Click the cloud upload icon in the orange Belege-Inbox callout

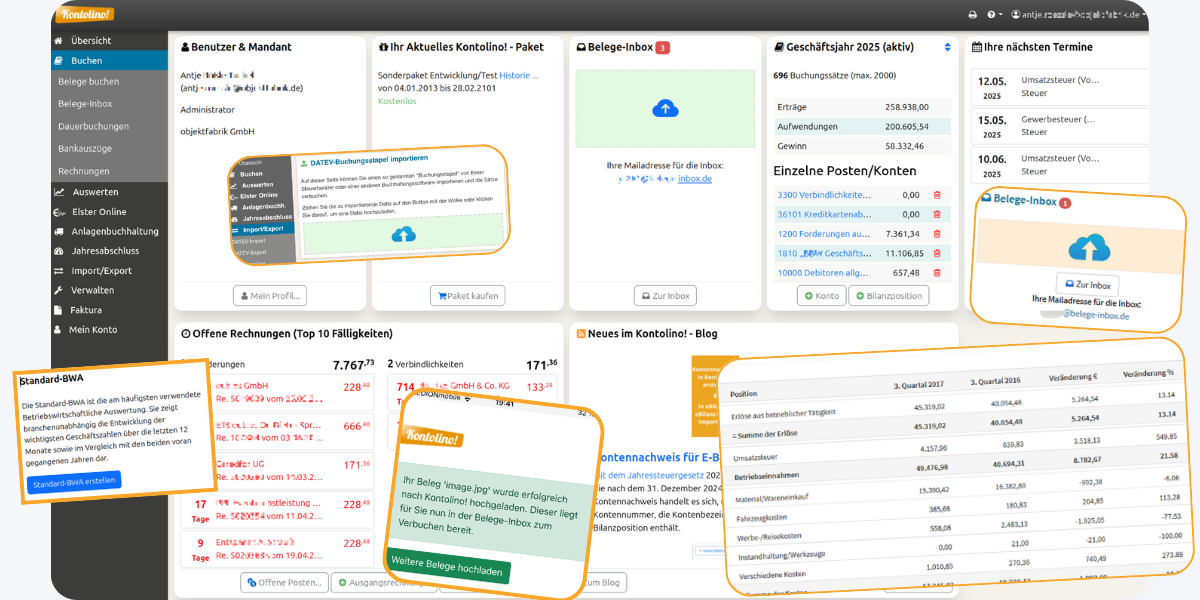point(1088,247)
